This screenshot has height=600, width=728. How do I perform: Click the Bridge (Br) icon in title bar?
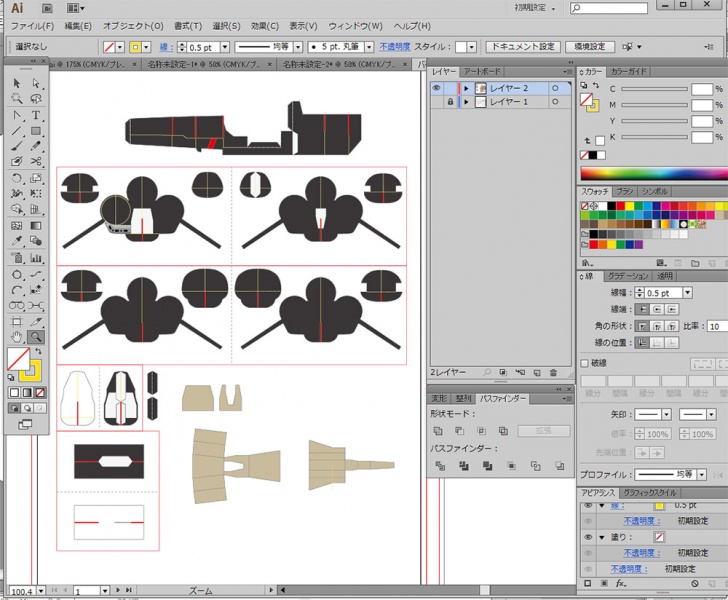point(47,8)
